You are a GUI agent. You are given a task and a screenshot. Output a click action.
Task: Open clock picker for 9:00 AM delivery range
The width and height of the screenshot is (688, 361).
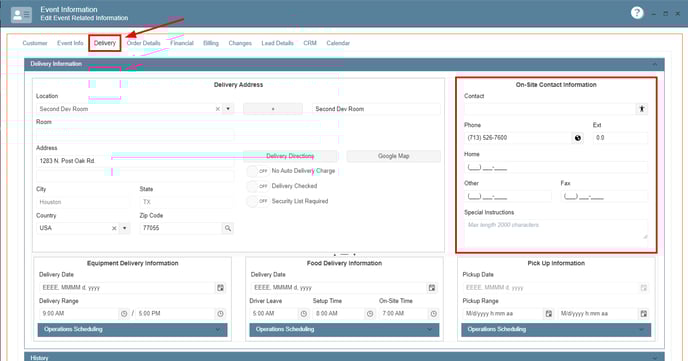click(x=124, y=314)
